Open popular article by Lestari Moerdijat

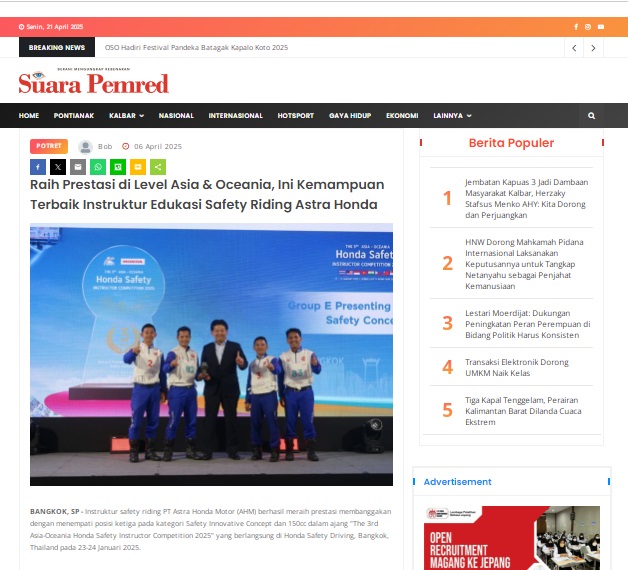pos(527,324)
